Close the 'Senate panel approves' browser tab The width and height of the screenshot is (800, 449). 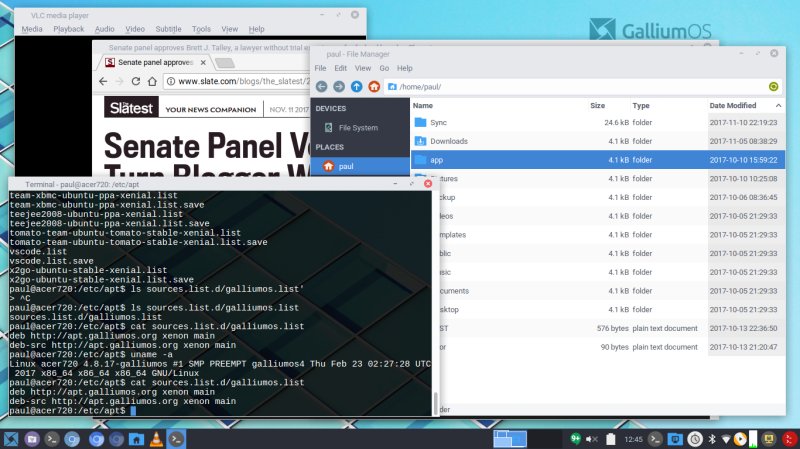[x=203, y=62]
